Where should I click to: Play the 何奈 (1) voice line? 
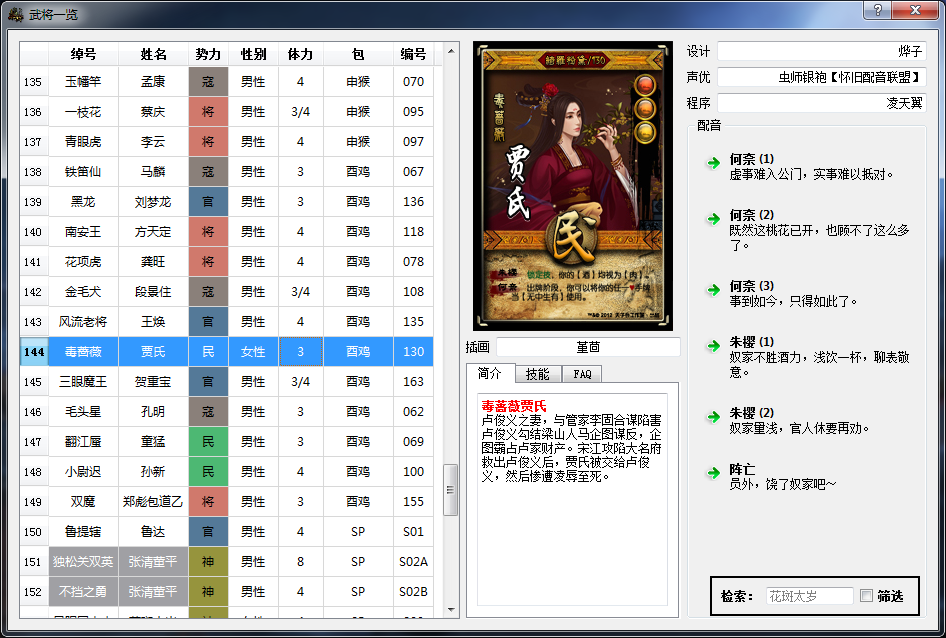(714, 162)
